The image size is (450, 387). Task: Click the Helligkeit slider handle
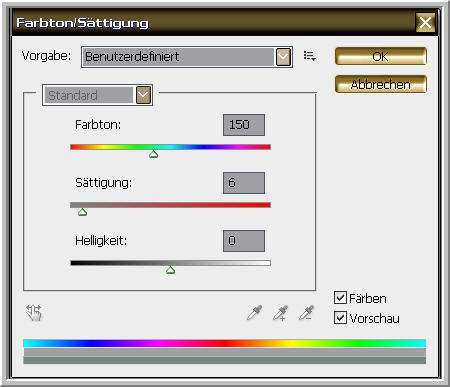pyautogui.click(x=170, y=270)
